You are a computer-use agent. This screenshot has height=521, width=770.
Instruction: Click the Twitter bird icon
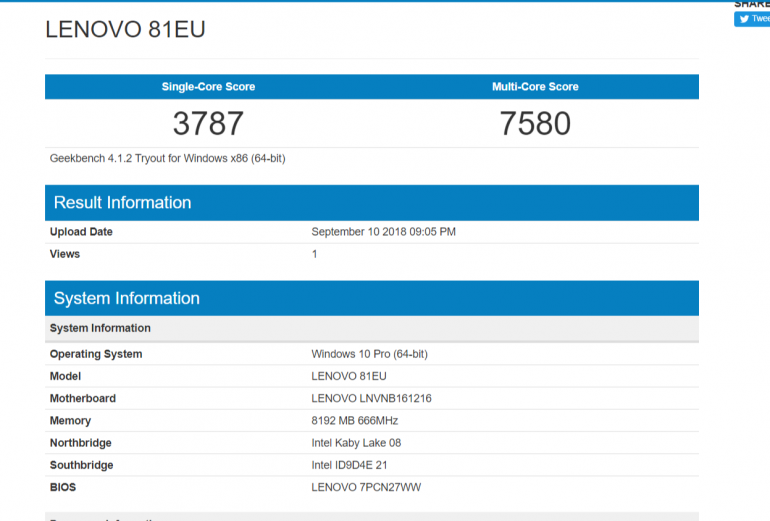(x=743, y=19)
